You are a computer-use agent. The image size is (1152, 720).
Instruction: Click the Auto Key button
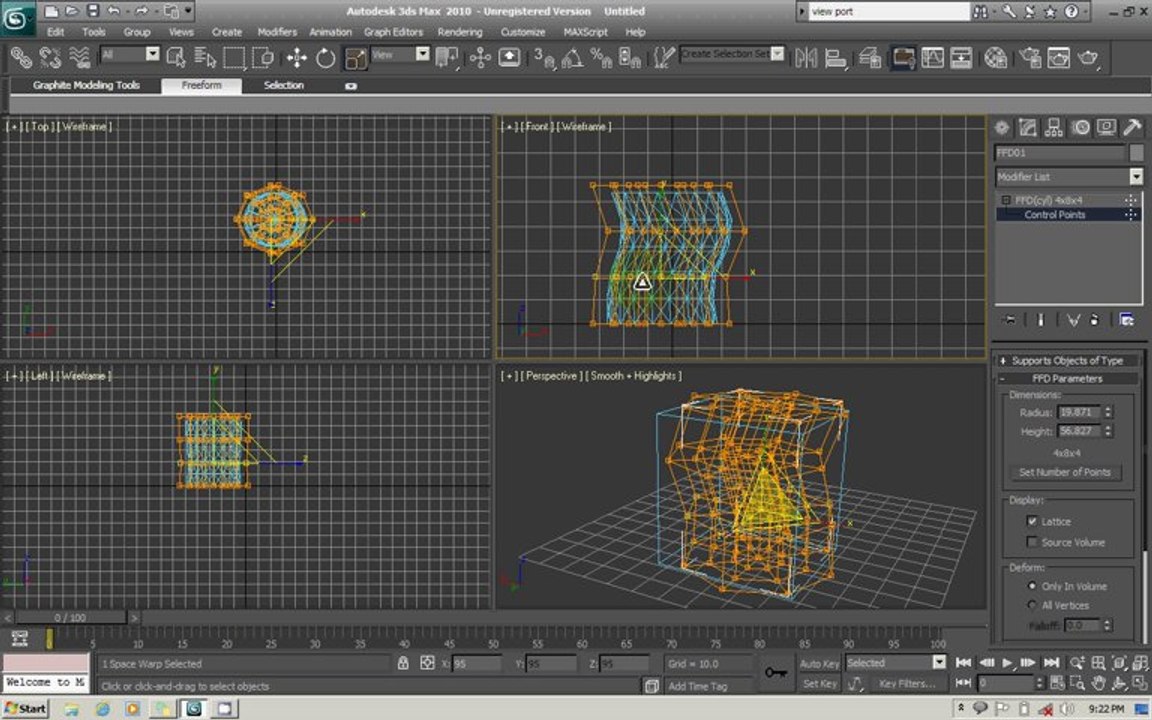pos(818,663)
